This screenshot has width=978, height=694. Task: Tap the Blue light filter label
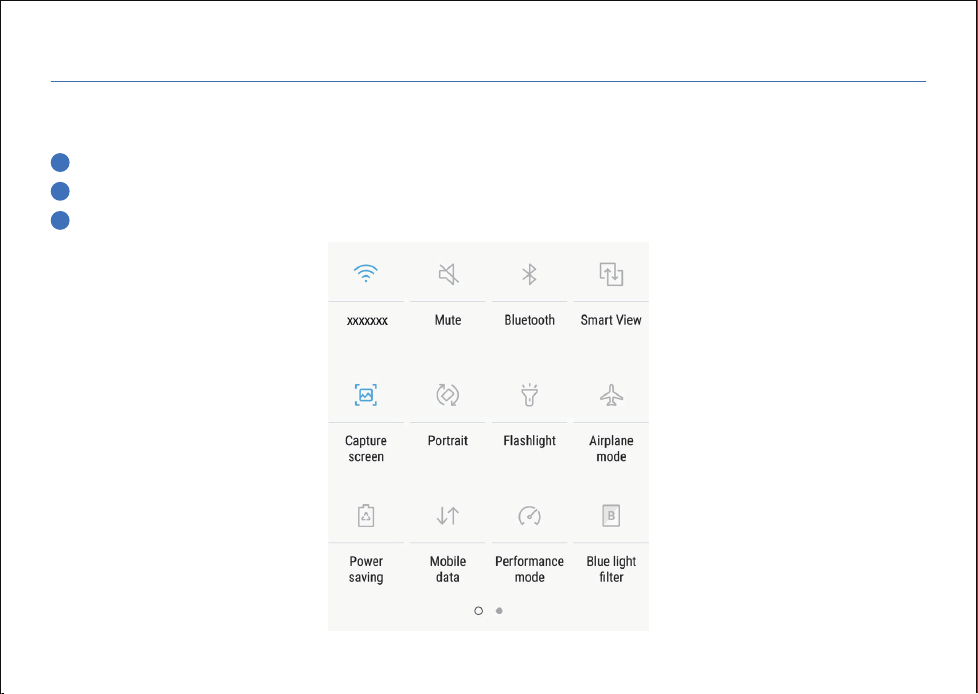[x=611, y=569]
